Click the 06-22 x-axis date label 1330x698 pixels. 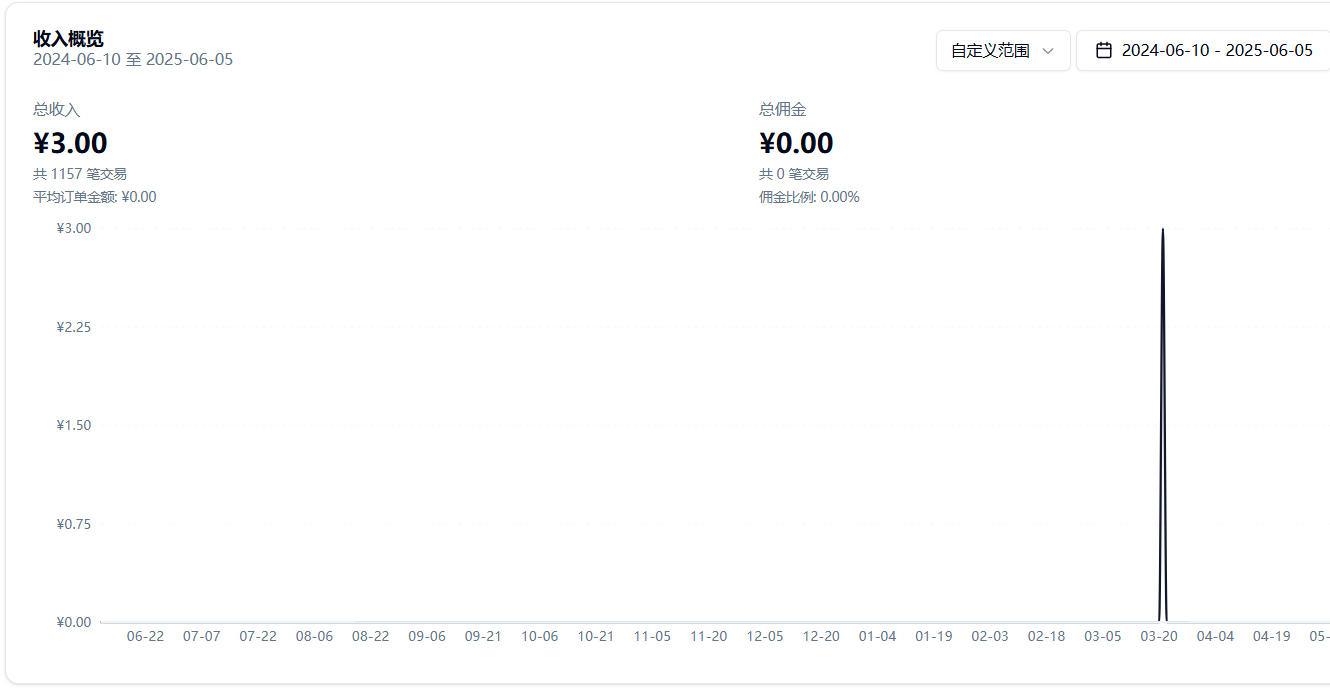(145, 636)
